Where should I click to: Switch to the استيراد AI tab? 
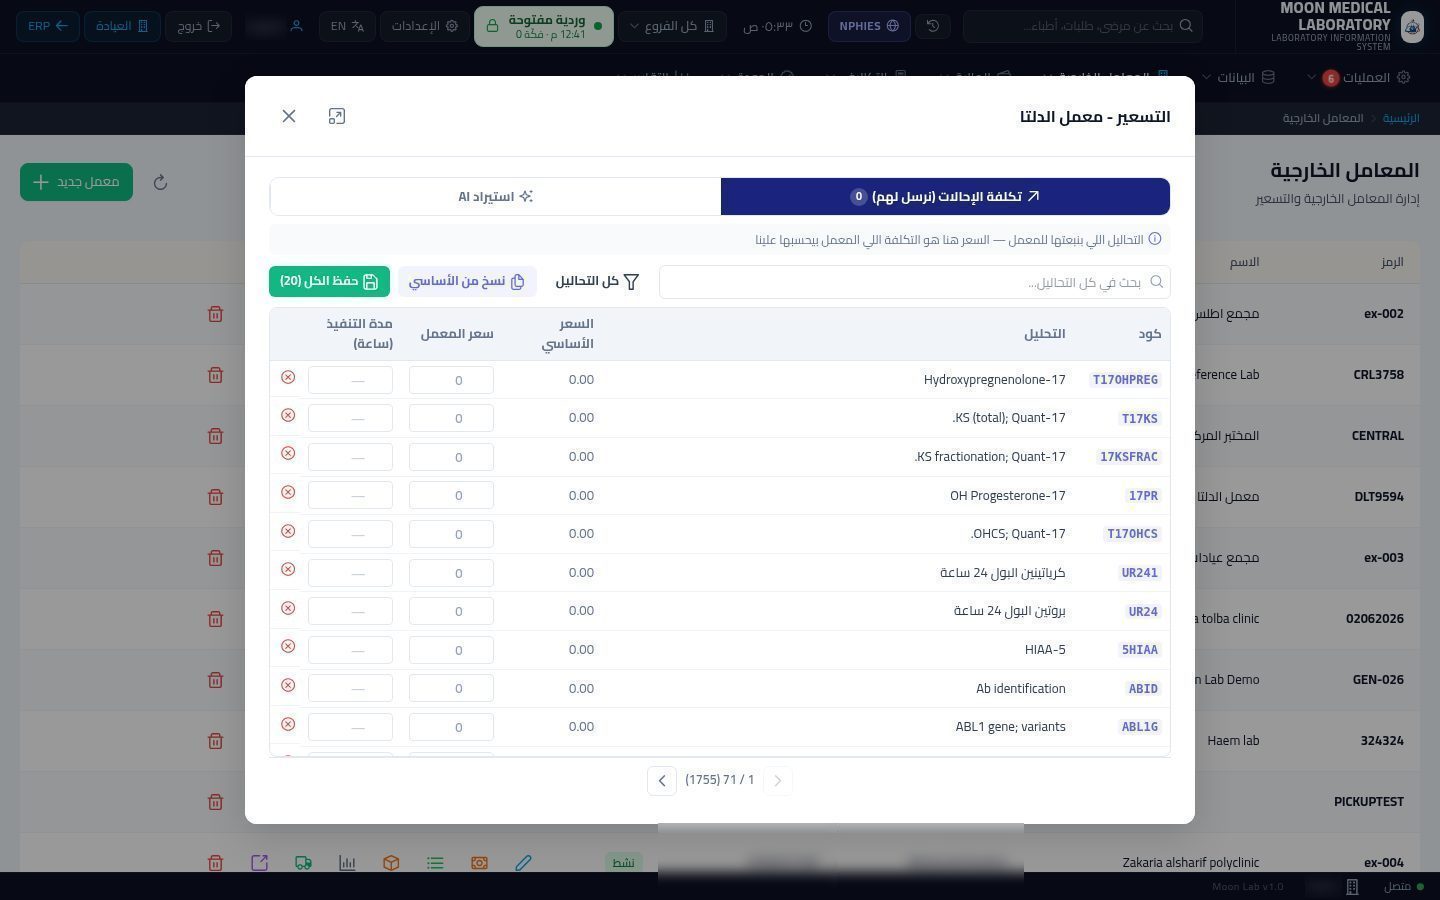495,196
